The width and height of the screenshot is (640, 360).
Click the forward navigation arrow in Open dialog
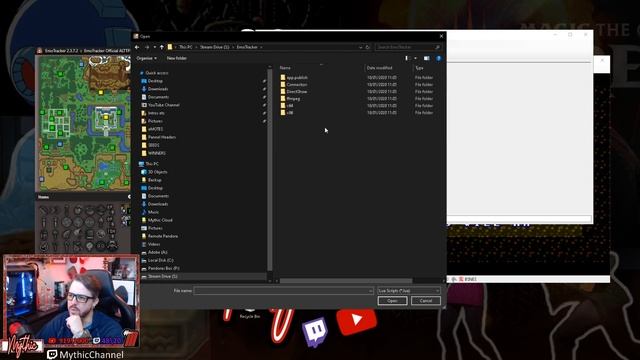point(147,47)
